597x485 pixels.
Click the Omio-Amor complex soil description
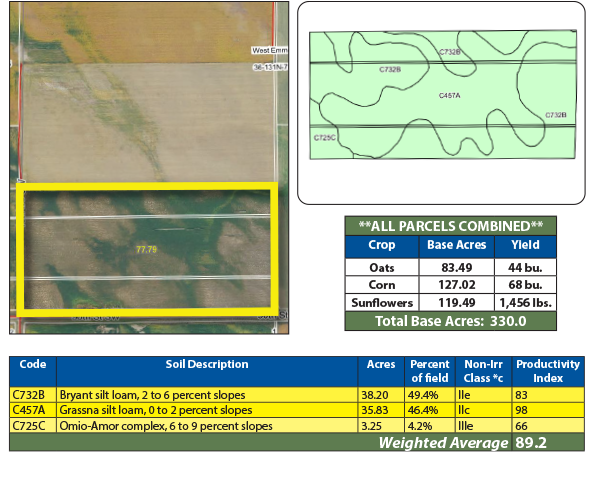tap(166, 426)
